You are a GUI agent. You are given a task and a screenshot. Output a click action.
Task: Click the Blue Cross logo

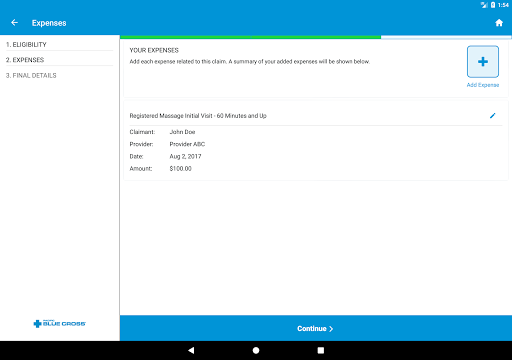60,323
